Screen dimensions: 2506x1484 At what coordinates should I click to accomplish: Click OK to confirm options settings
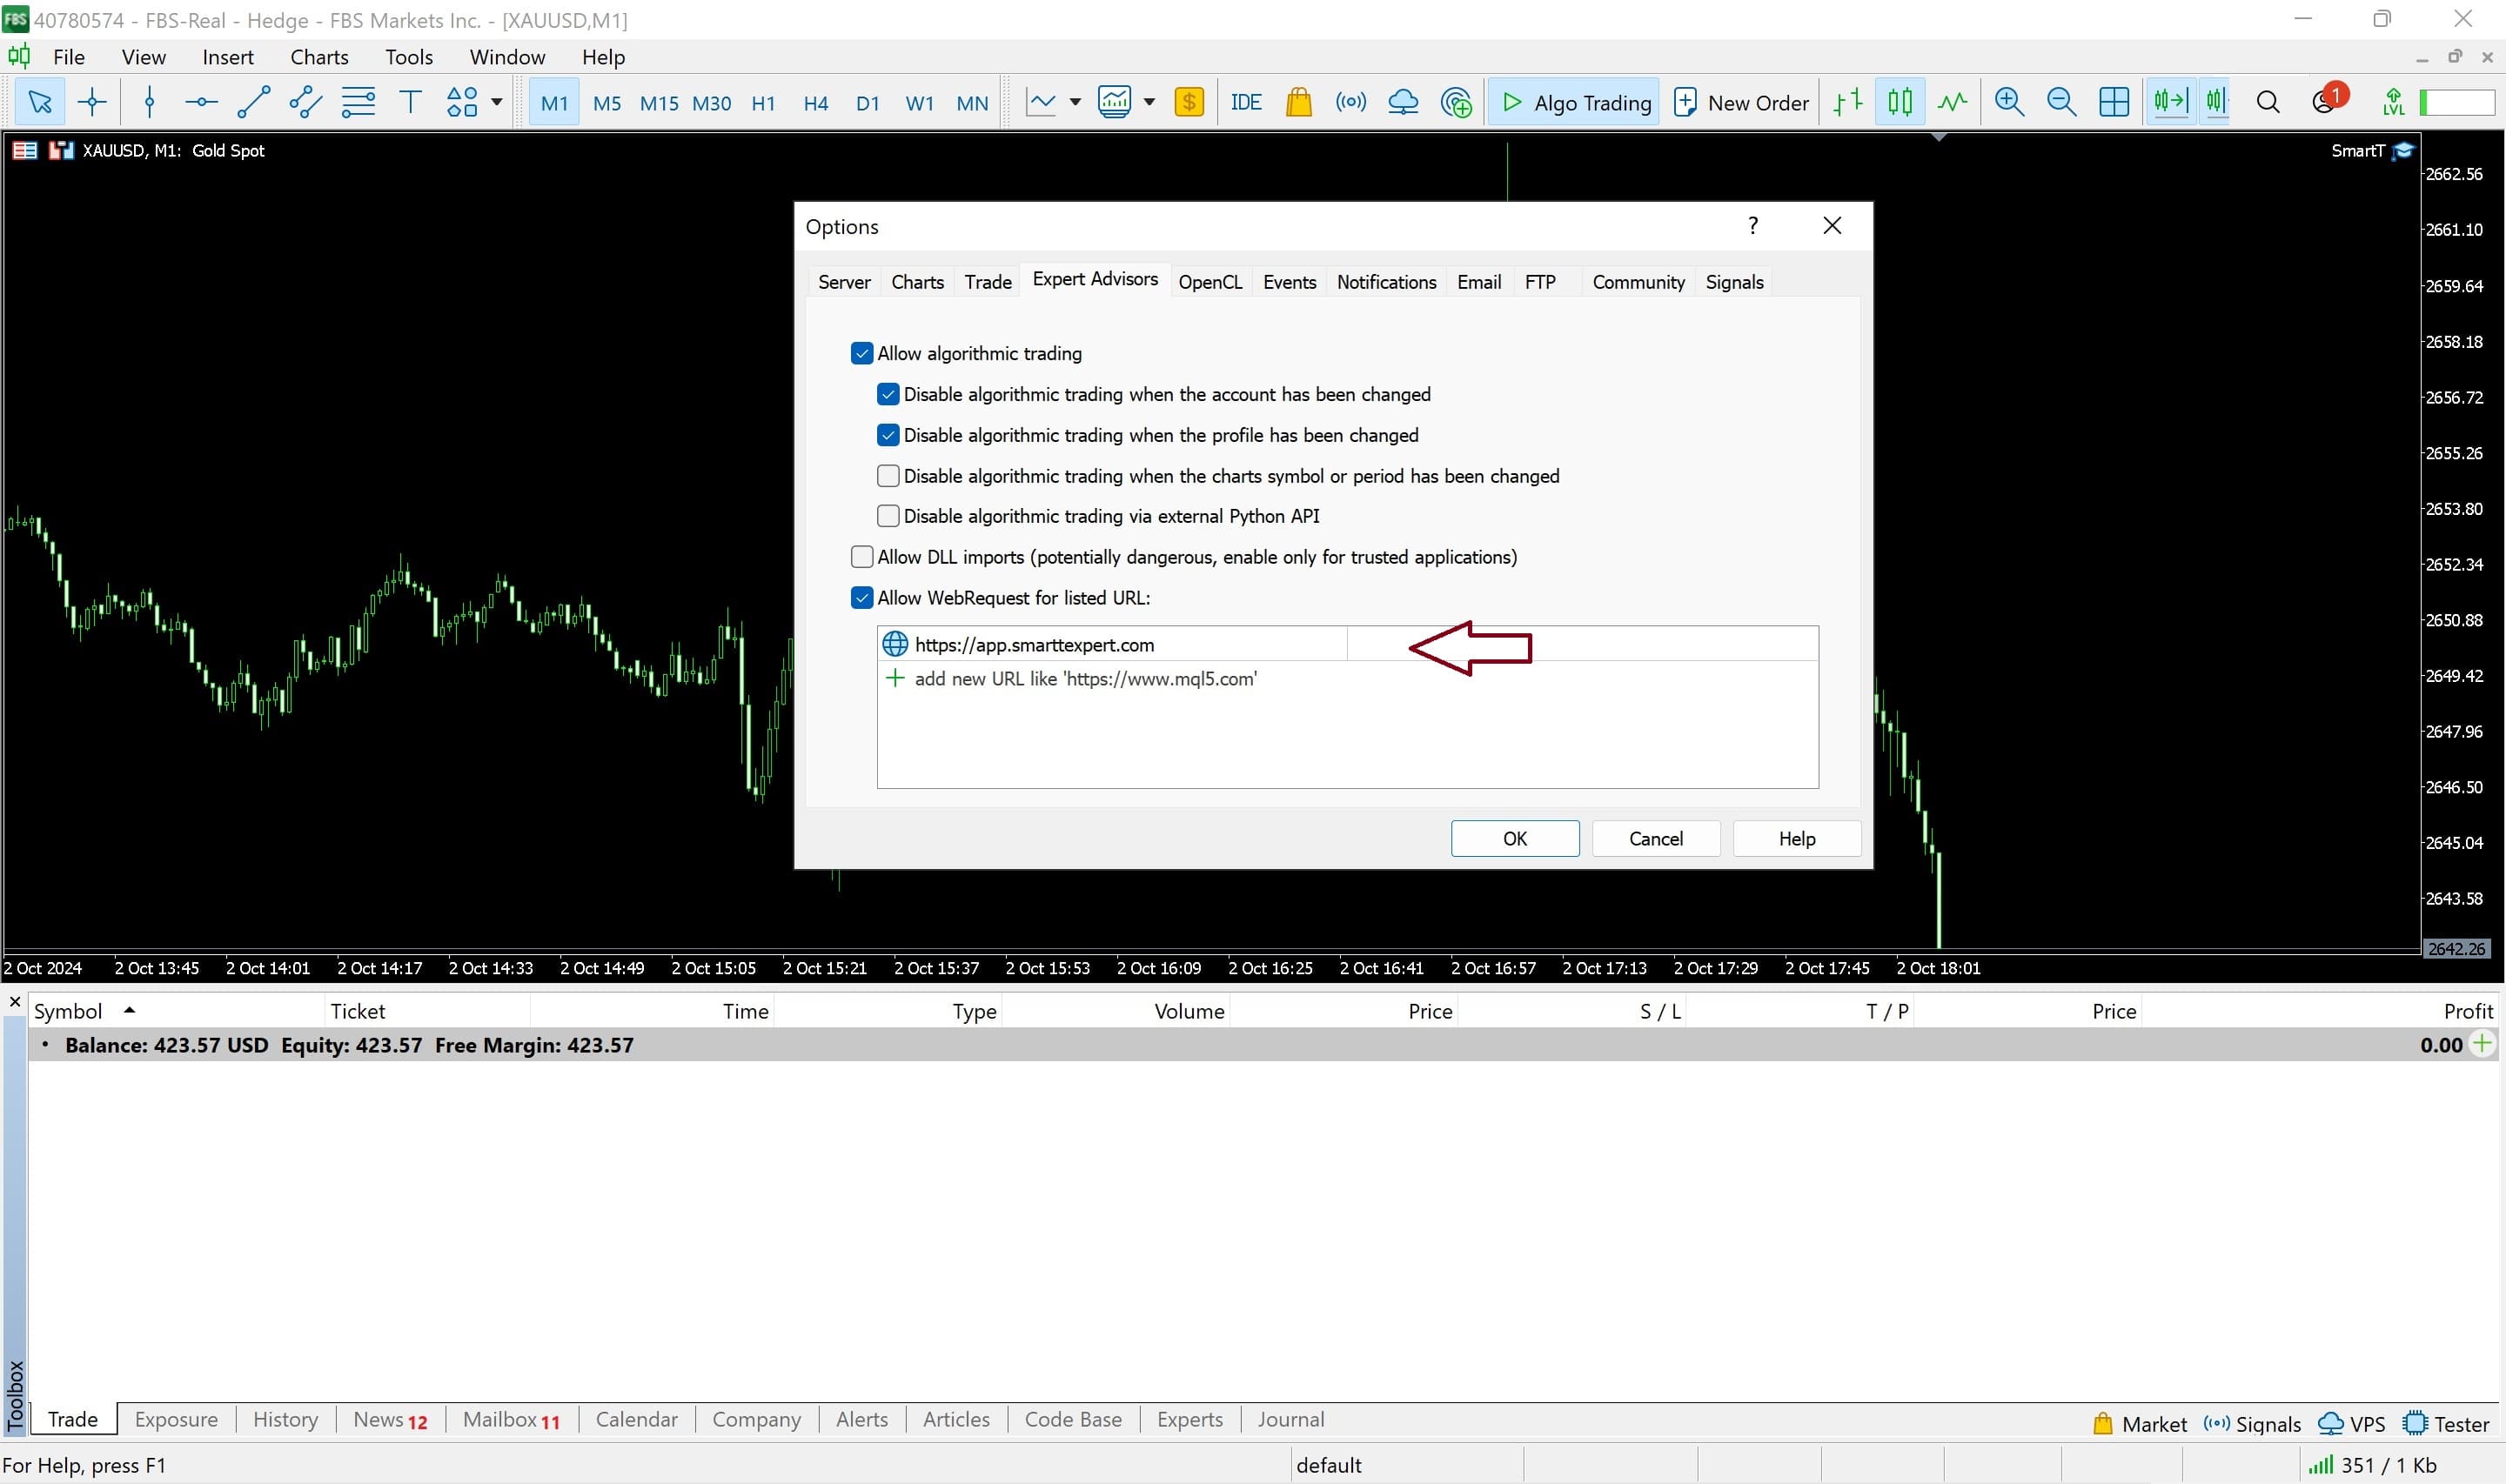click(1515, 838)
